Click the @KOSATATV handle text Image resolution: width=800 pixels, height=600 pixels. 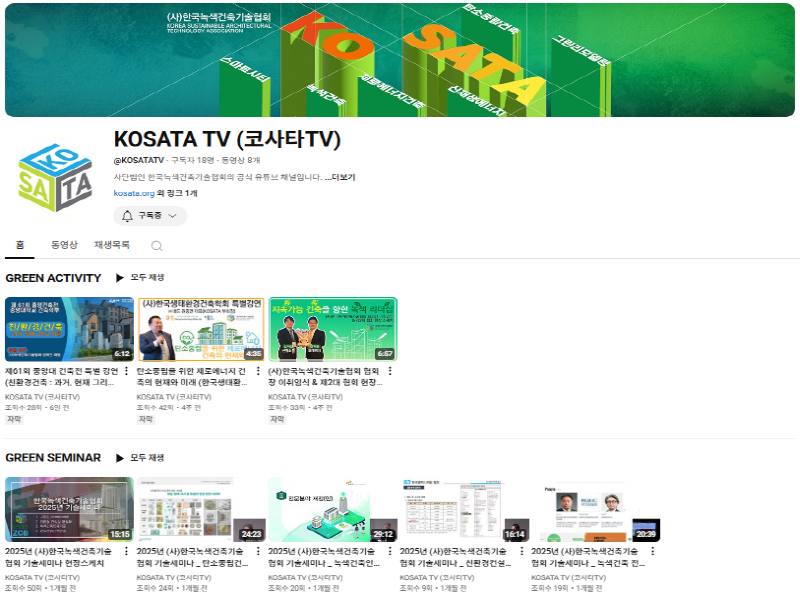coord(139,160)
